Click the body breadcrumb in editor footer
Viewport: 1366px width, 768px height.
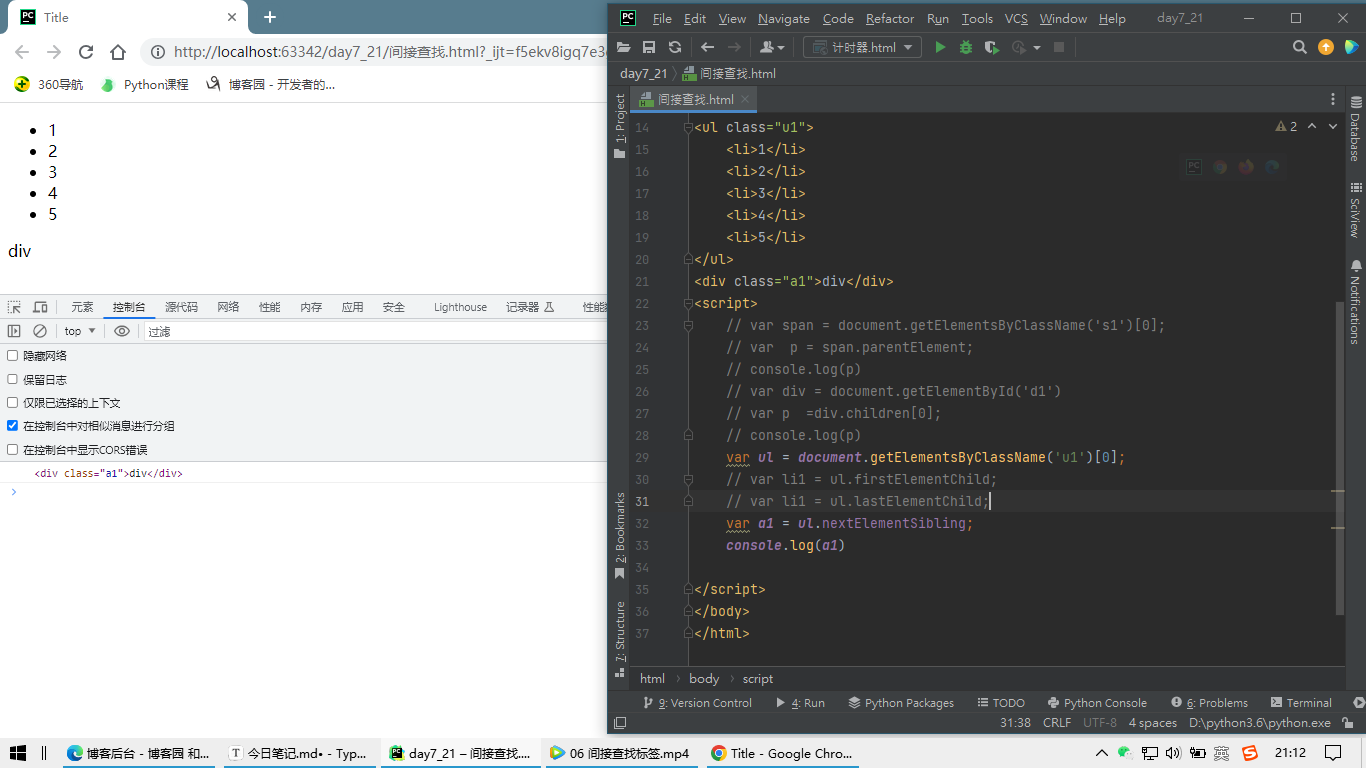point(704,679)
